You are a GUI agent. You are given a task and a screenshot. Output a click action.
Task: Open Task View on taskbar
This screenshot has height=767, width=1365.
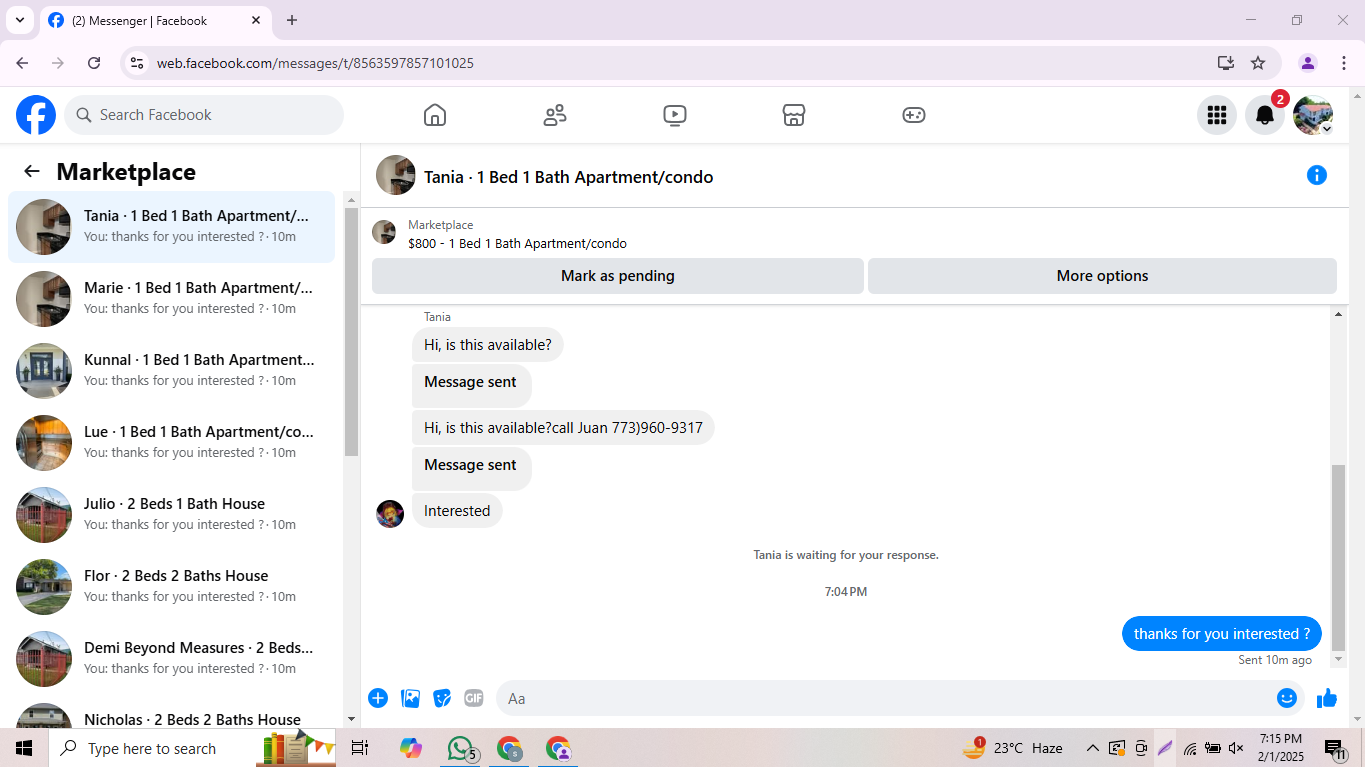(360, 748)
